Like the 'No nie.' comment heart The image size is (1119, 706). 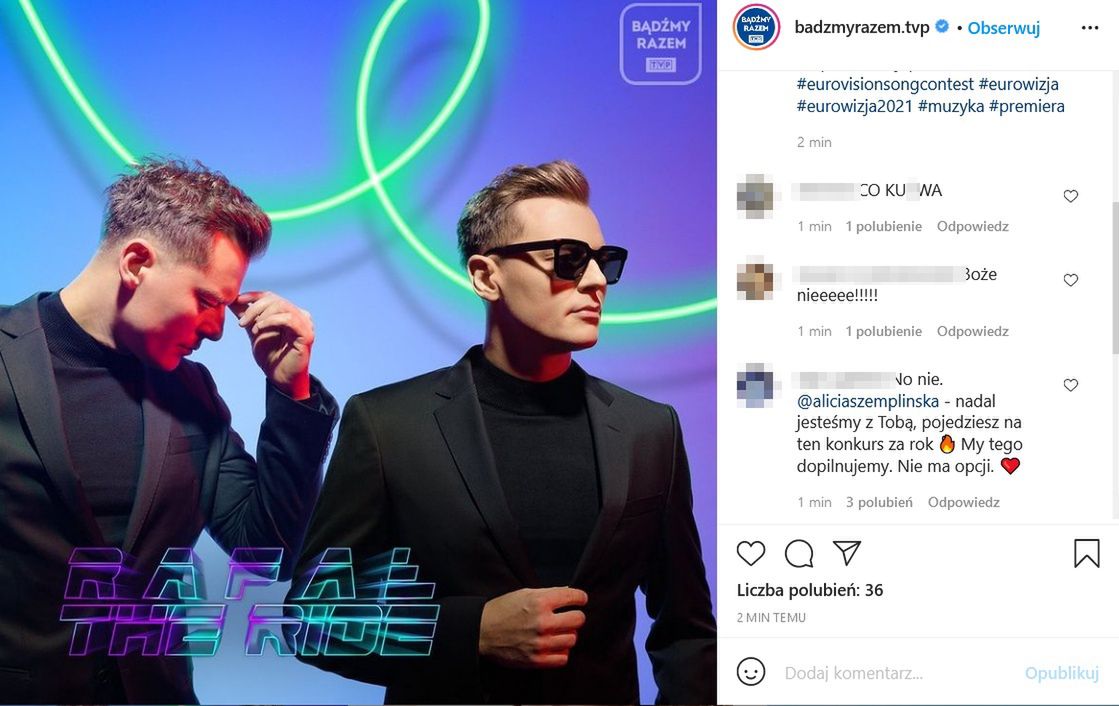[x=1070, y=385]
